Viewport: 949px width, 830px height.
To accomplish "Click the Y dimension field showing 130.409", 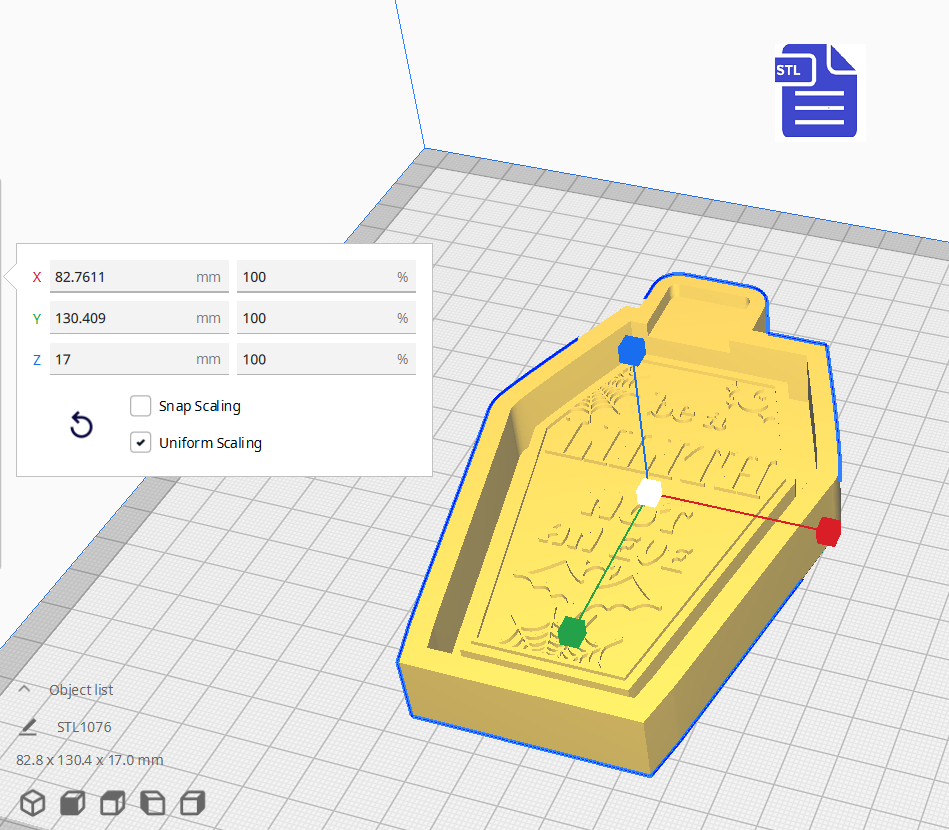I will [x=138, y=317].
